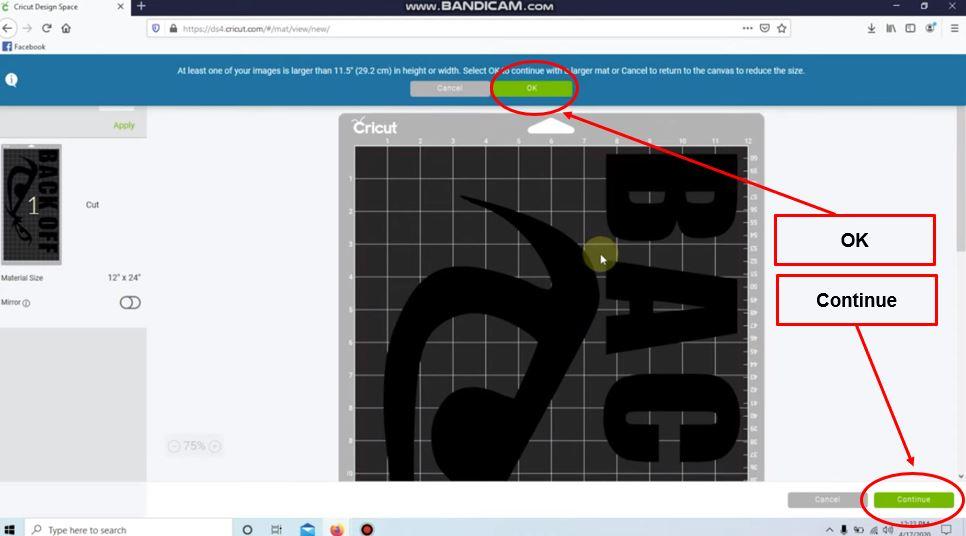Open a new browser tab
Image resolution: width=966 pixels, height=536 pixels.
point(141,6)
